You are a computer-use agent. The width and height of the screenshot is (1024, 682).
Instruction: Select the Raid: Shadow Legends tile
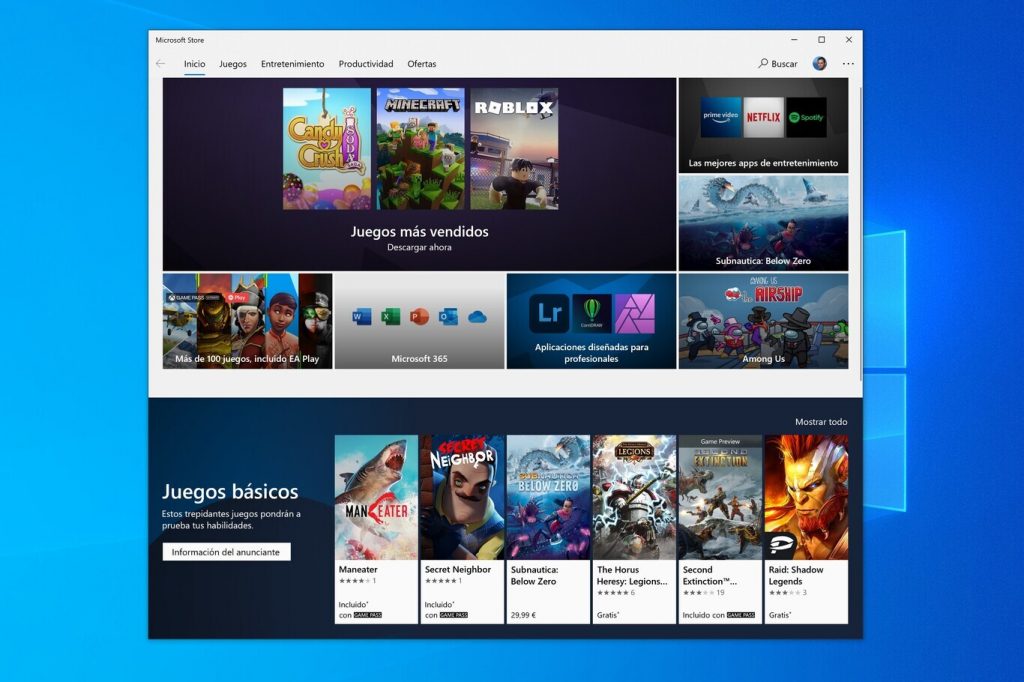806,528
